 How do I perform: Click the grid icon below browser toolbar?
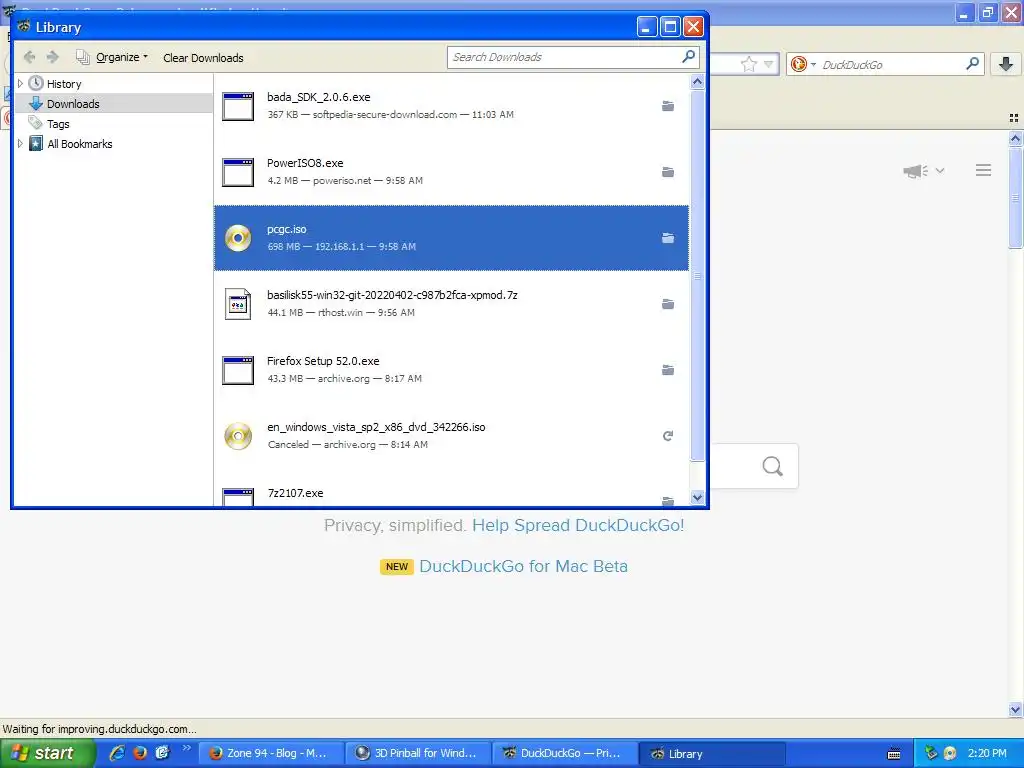tap(1014, 118)
